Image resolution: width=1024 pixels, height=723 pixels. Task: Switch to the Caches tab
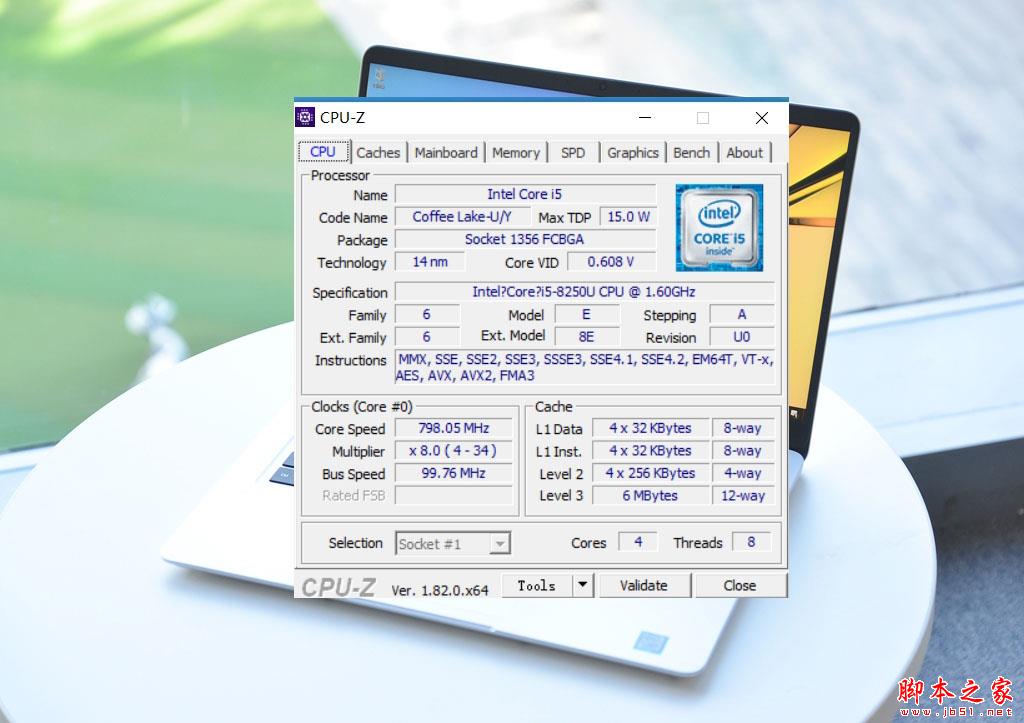(378, 153)
